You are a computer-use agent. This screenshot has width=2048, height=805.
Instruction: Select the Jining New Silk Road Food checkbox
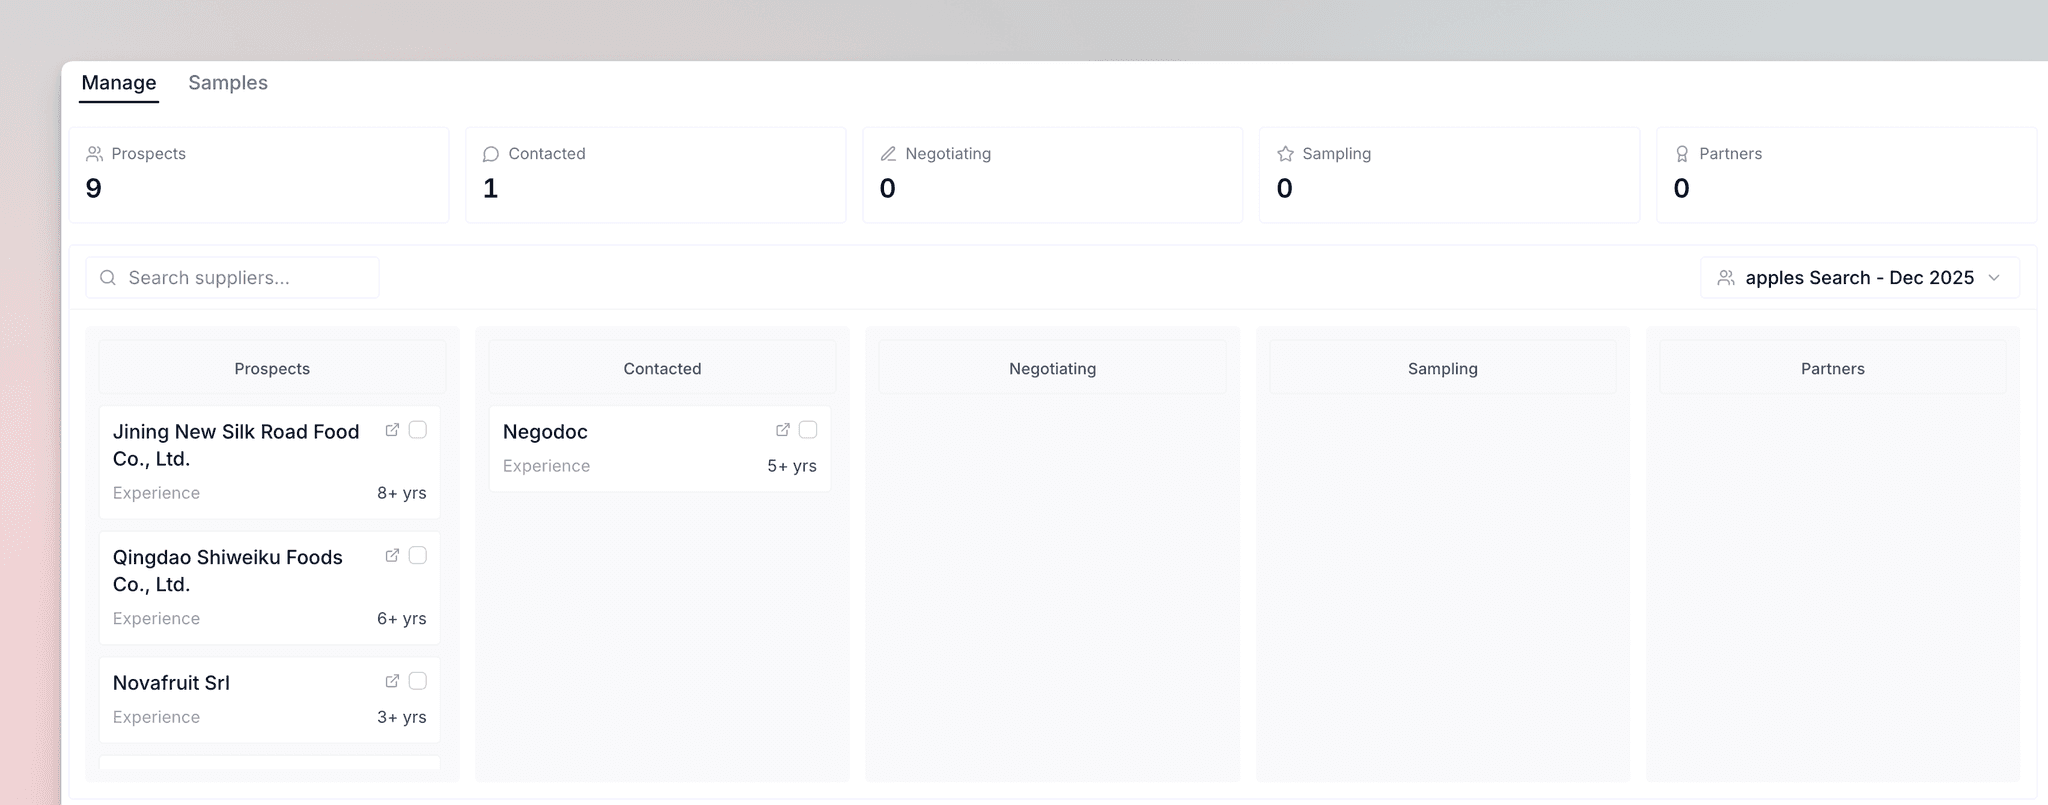418,430
